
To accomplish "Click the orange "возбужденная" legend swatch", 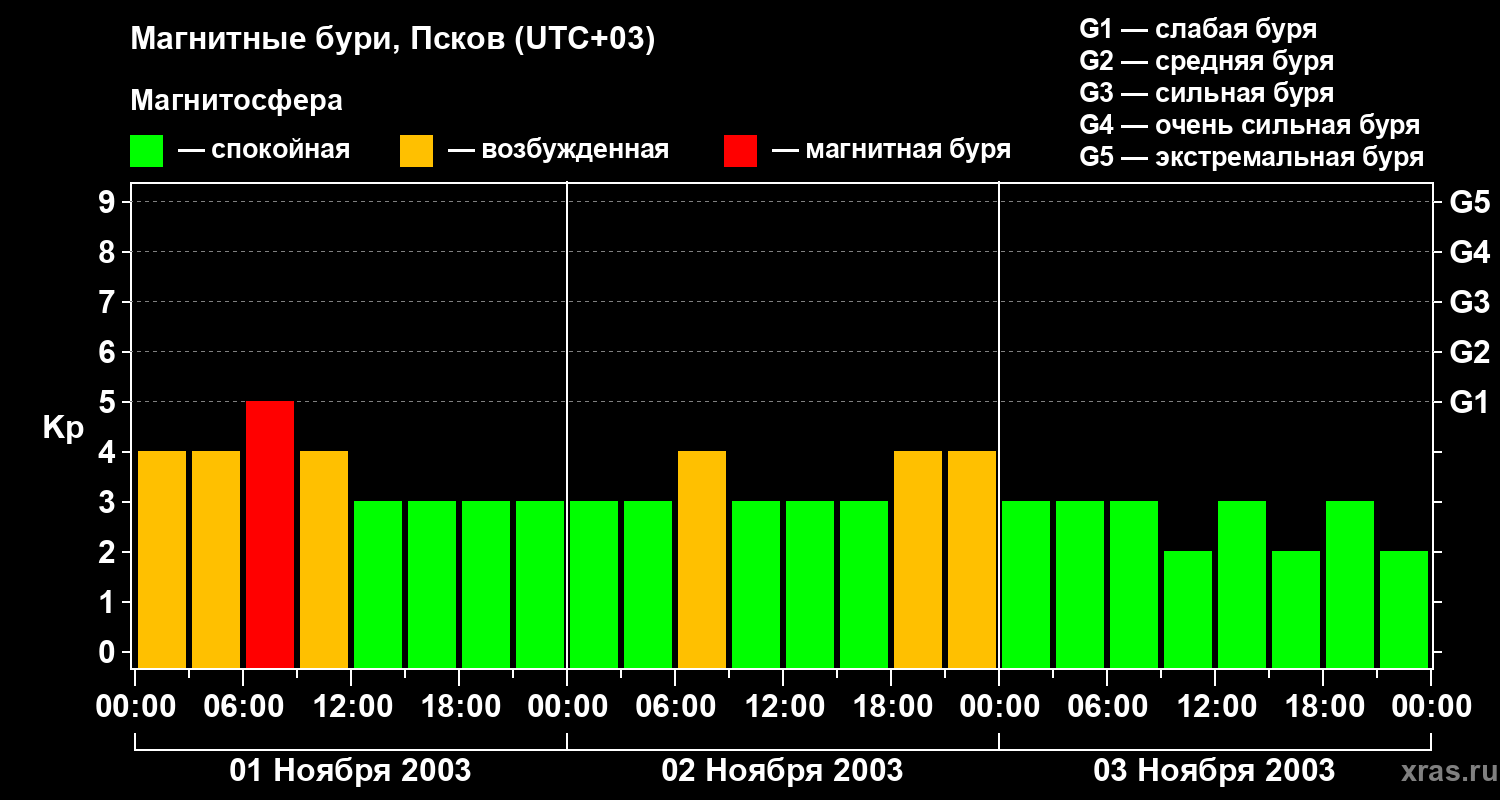I will 416,151.
